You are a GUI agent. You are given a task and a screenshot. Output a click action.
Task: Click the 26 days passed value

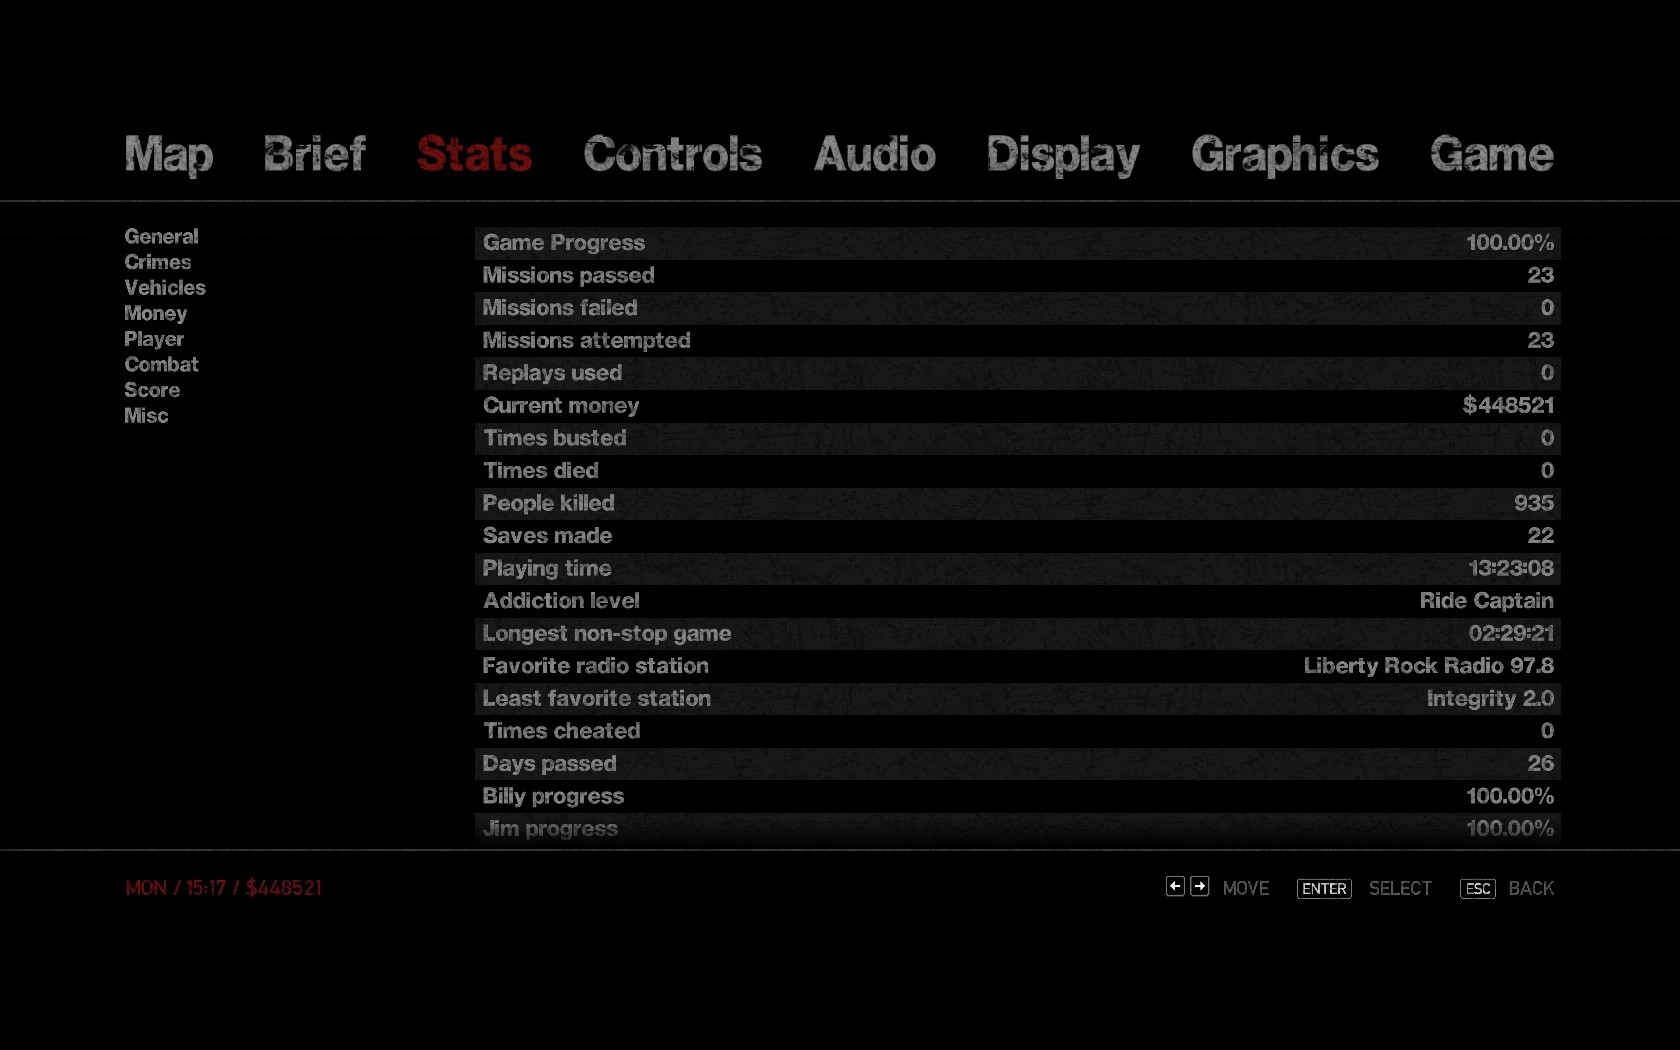pos(1541,763)
